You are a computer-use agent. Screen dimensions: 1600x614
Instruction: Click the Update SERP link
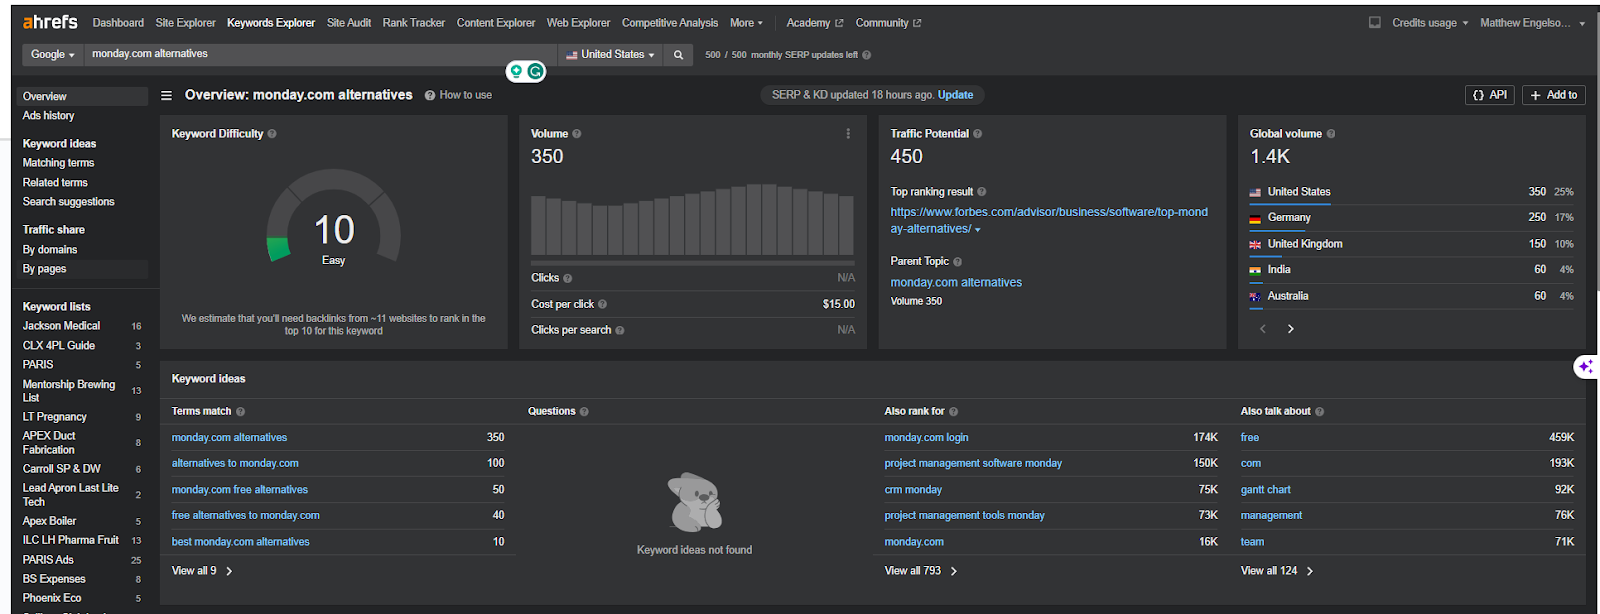pyautogui.click(x=955, y=95)
